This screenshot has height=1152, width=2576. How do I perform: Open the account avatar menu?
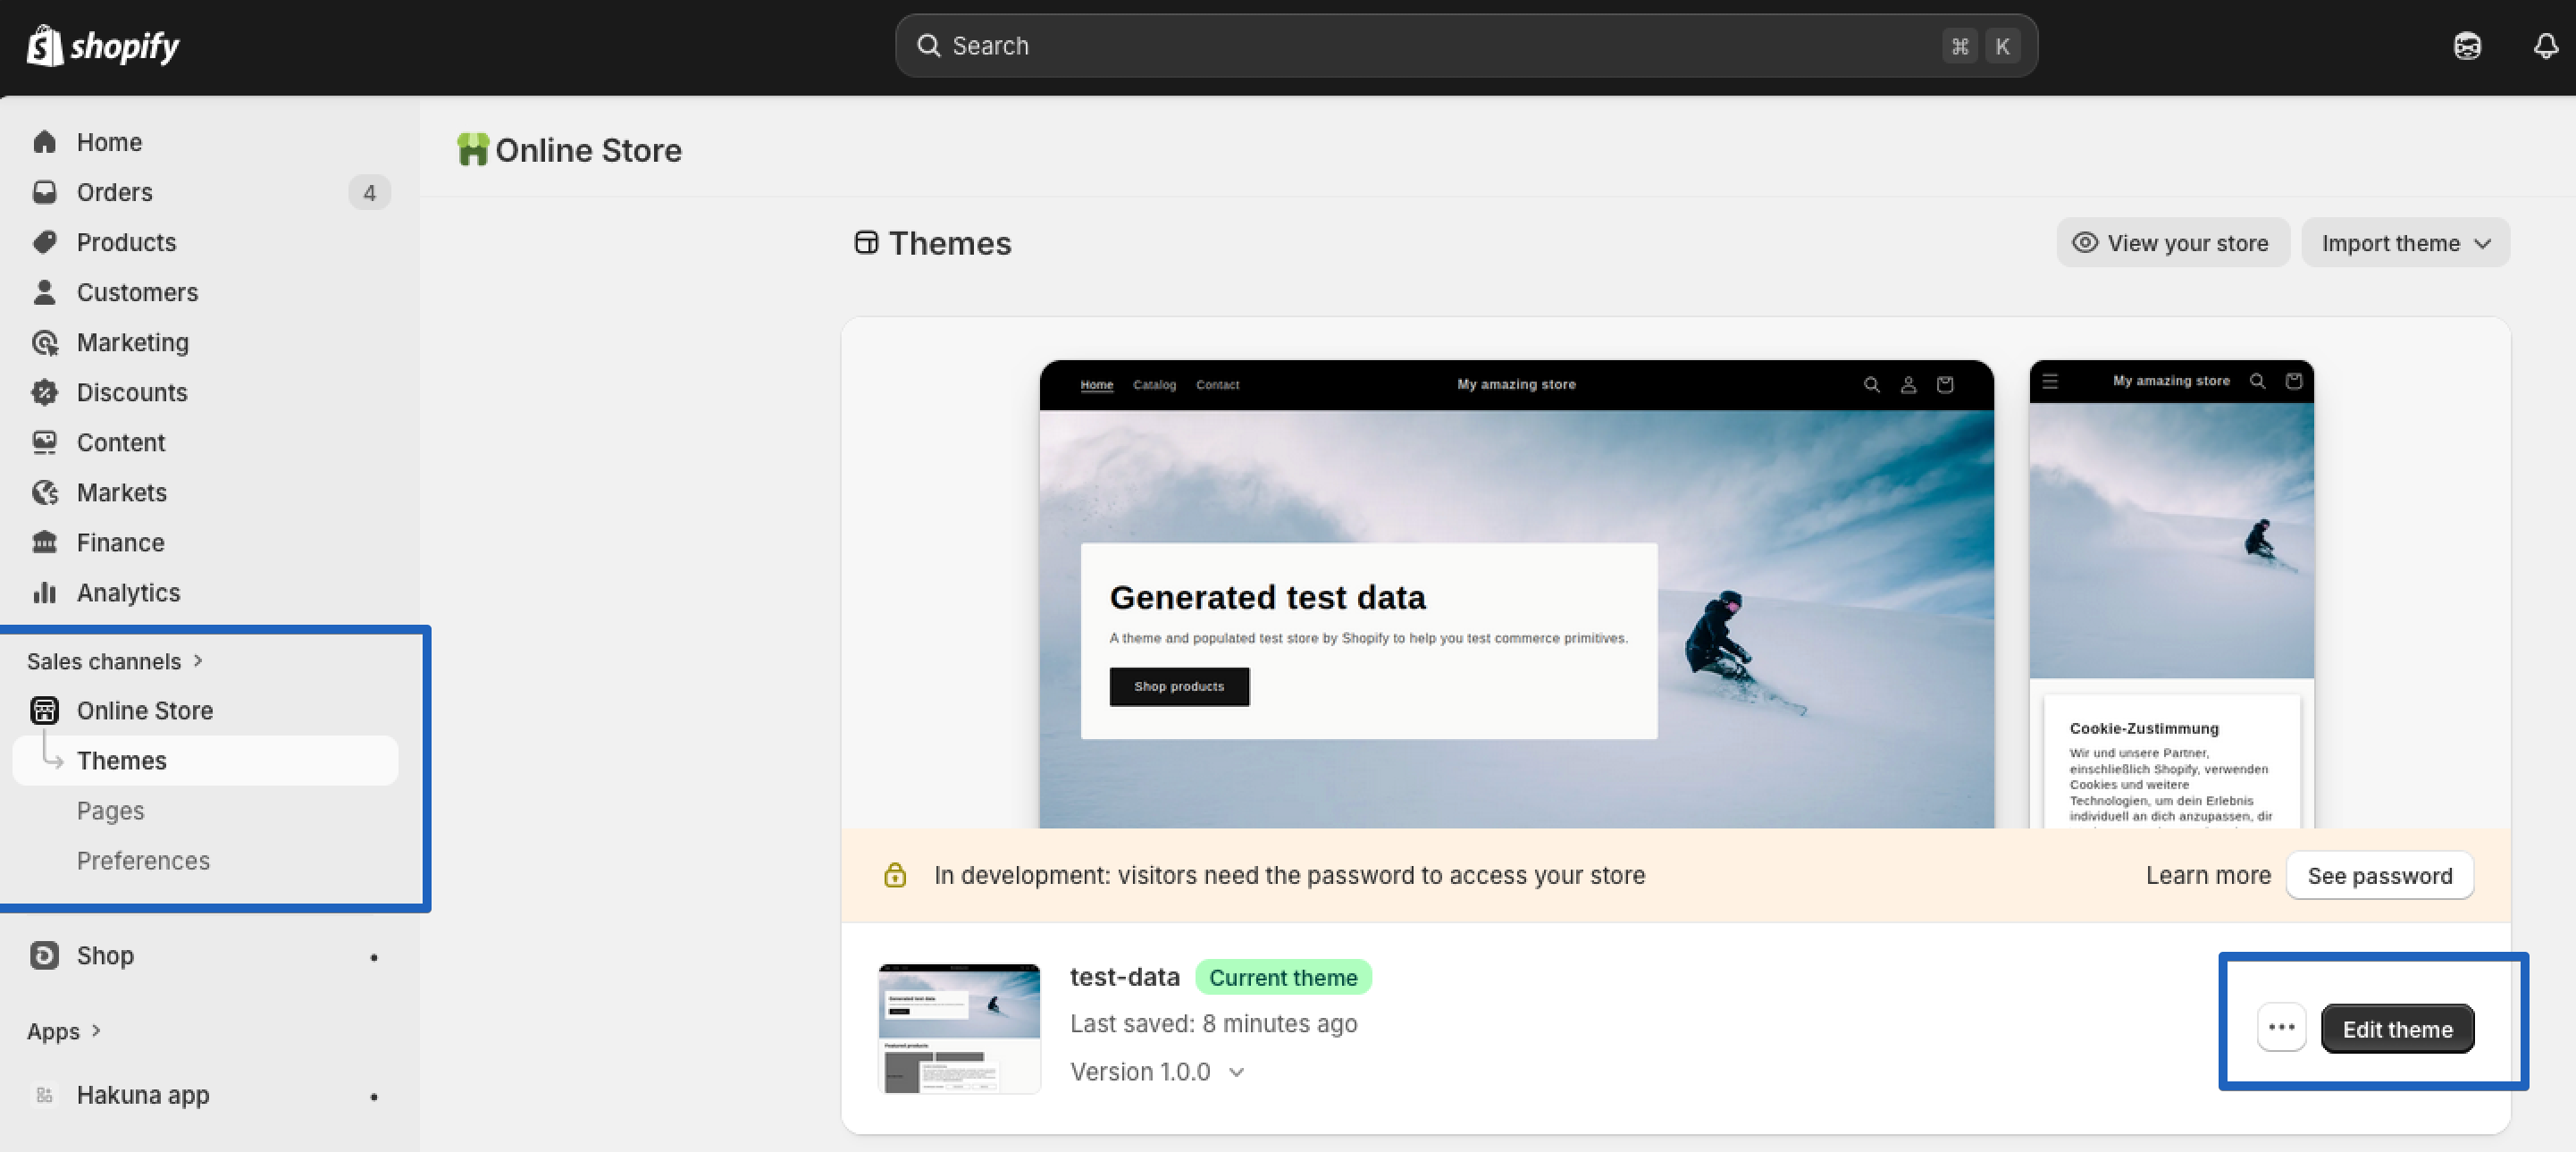(x=2466, y=46)
